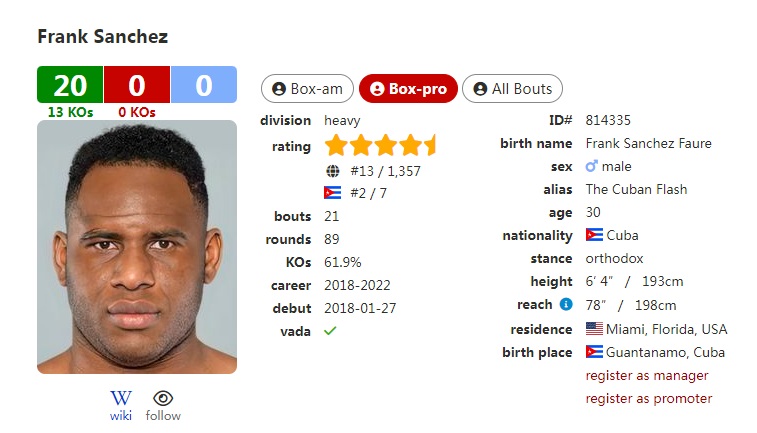Image resolution: width=757 pixels, height=433 pixels.
Task: Click the Cuba flag beside Guantanamo birth place
Action: pos(594,352)
